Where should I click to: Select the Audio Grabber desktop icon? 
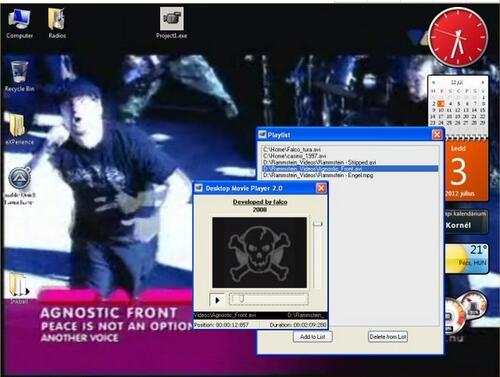click(x=19, y=186)
